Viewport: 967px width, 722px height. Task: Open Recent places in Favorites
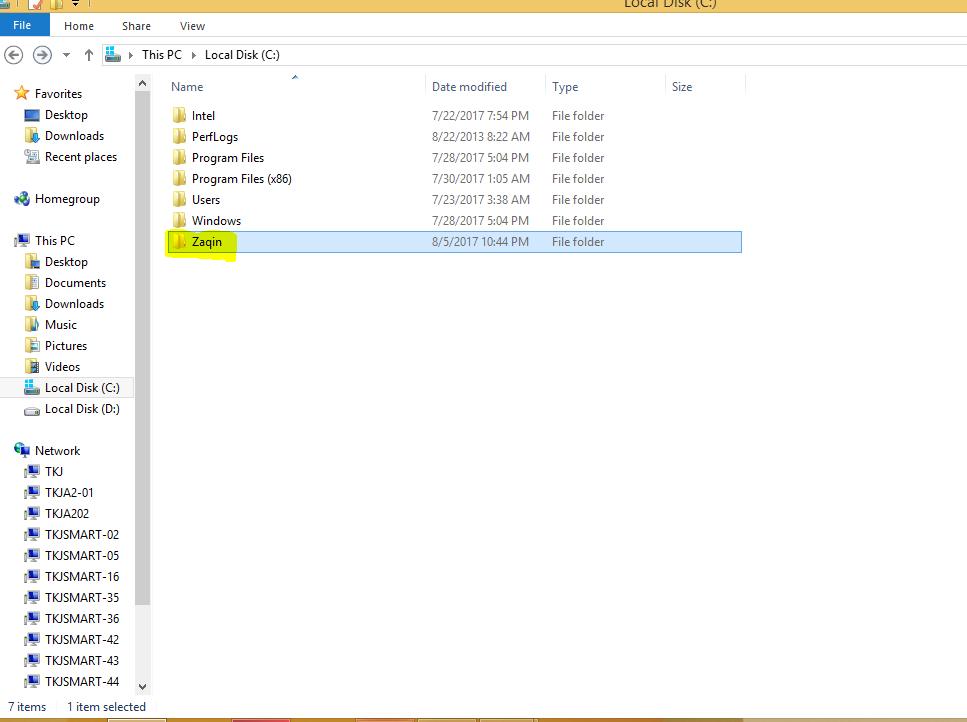(81, 157)
